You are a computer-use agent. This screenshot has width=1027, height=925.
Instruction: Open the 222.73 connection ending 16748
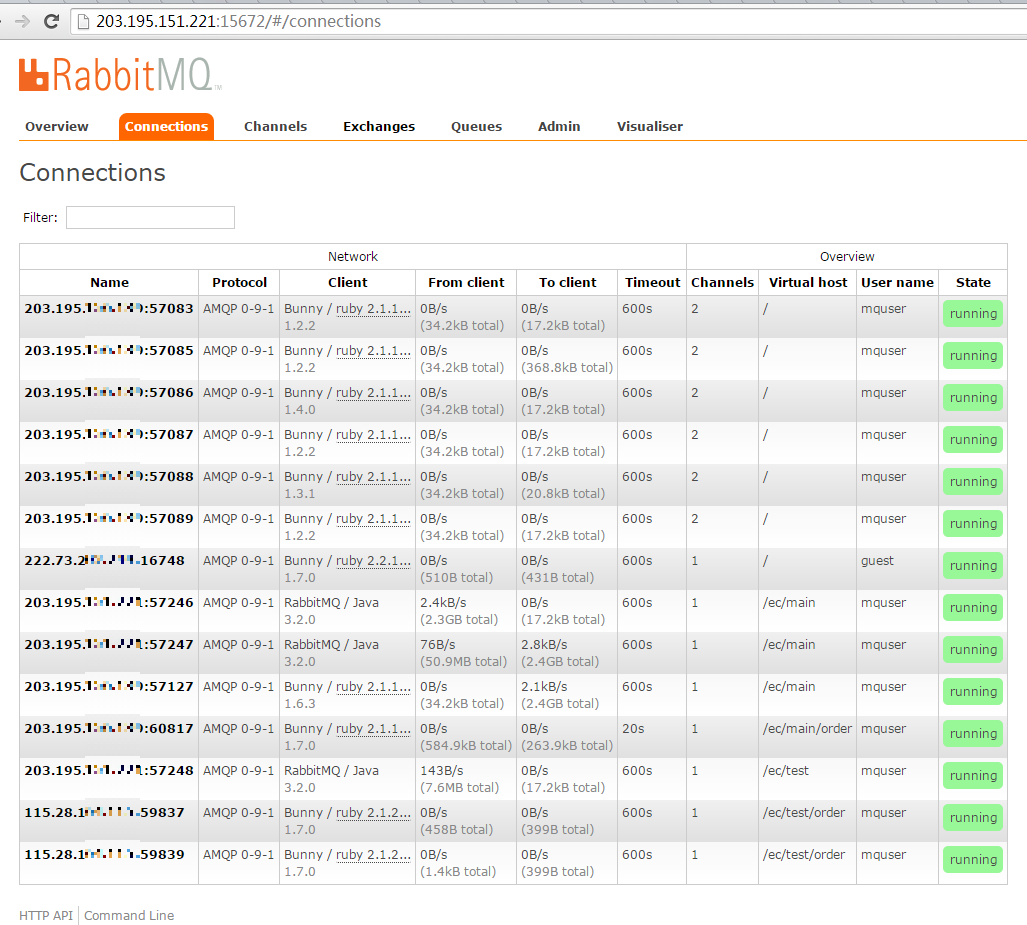(x=104, y=560)
